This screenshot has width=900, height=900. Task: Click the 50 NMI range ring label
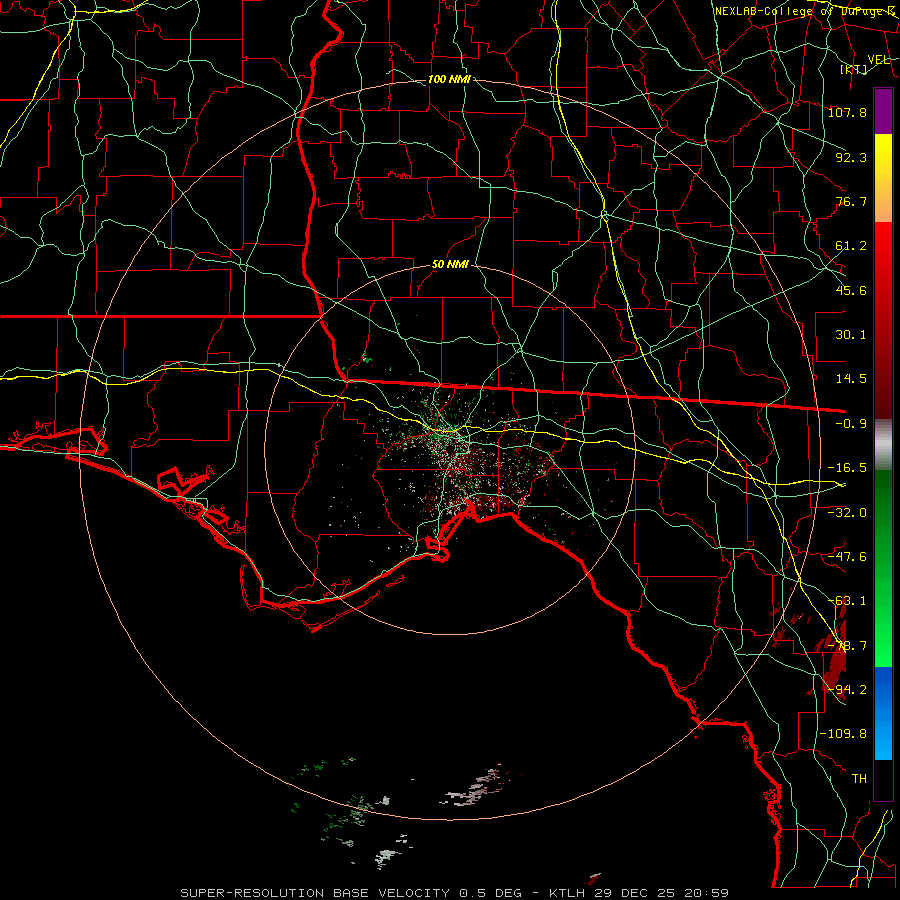[450, 265]
